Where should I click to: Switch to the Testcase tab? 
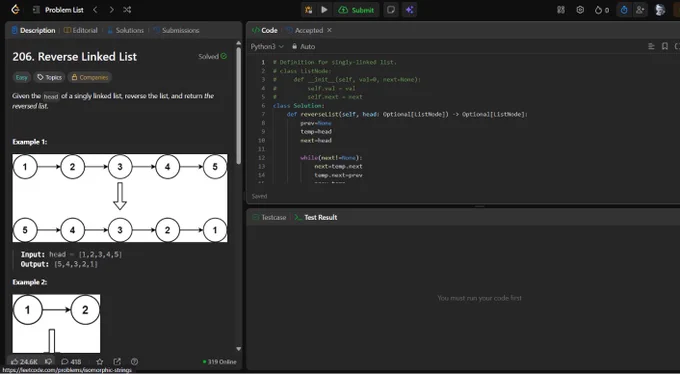click(269, 217)
